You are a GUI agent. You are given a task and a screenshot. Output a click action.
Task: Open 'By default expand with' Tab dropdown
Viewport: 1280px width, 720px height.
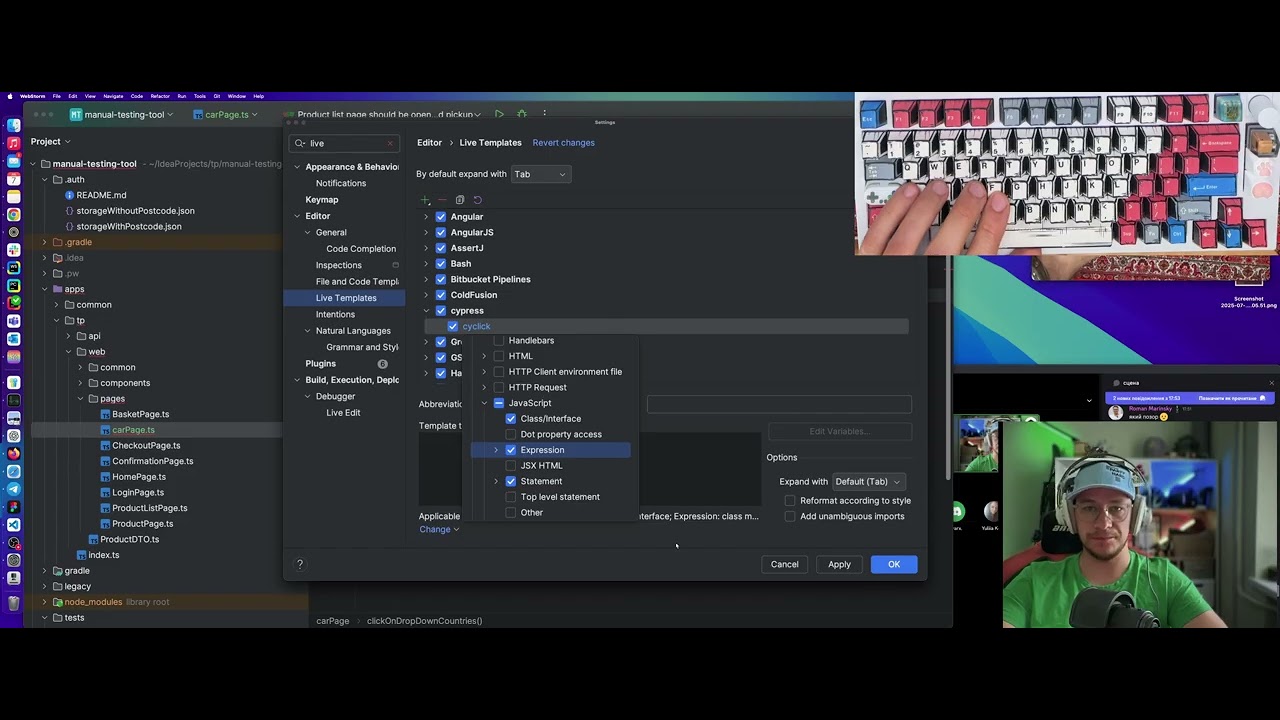tap(540, 174)
